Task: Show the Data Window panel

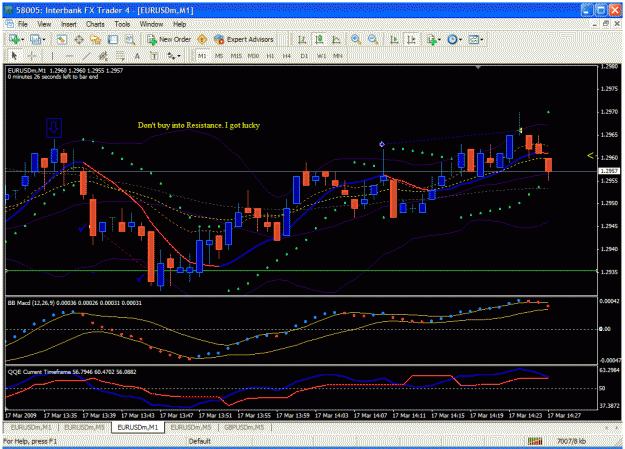Action: tap(79, 39)
